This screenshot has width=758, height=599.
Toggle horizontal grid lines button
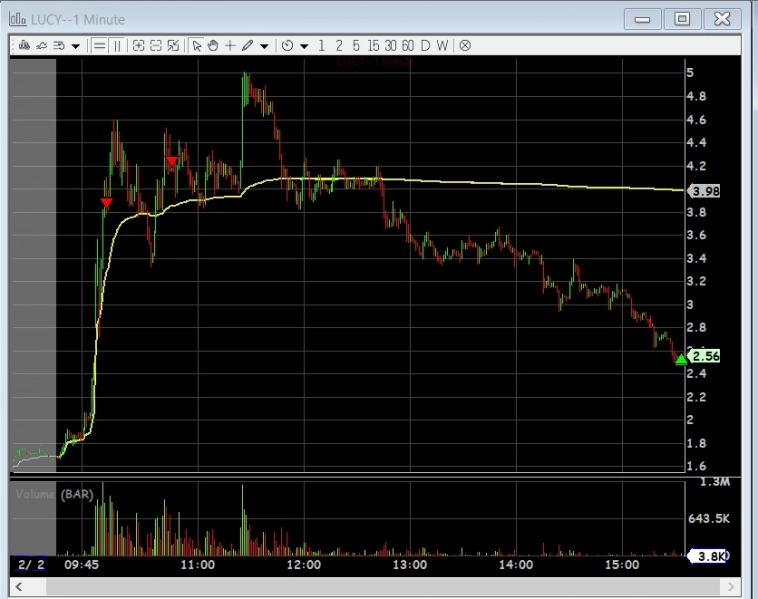point(99,45)
